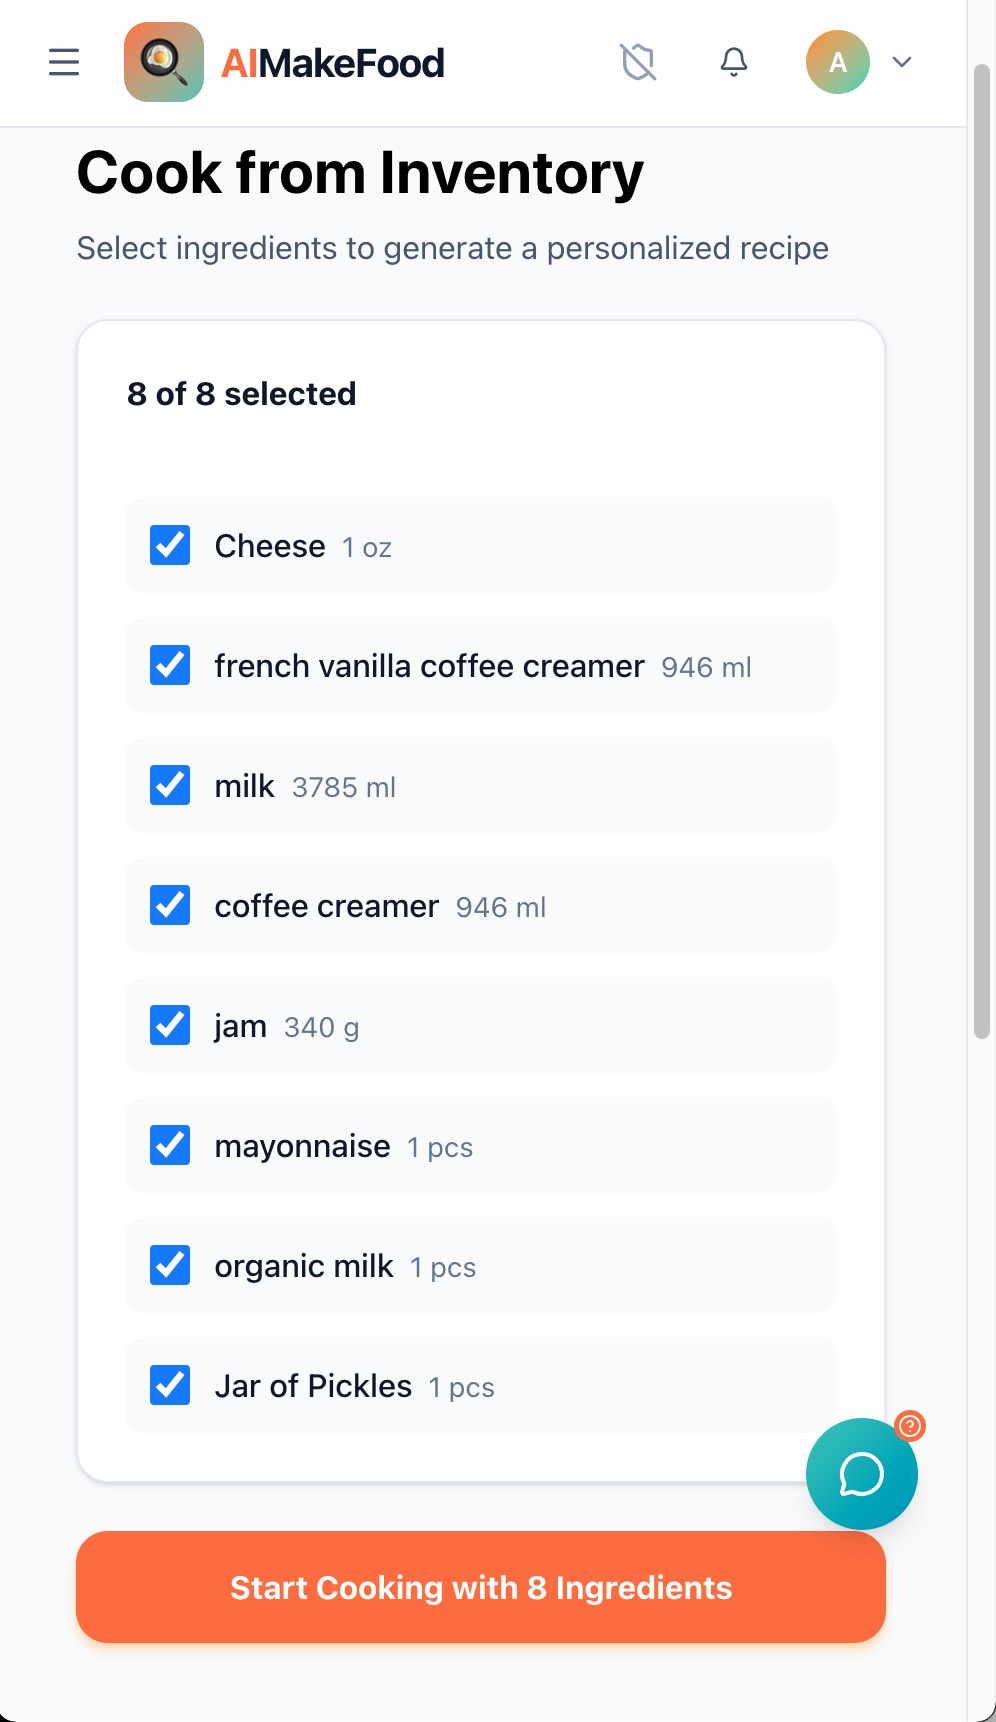Expand the account dropdown chevron
This screenshot has width=996, height=1722.
(902, 62)
